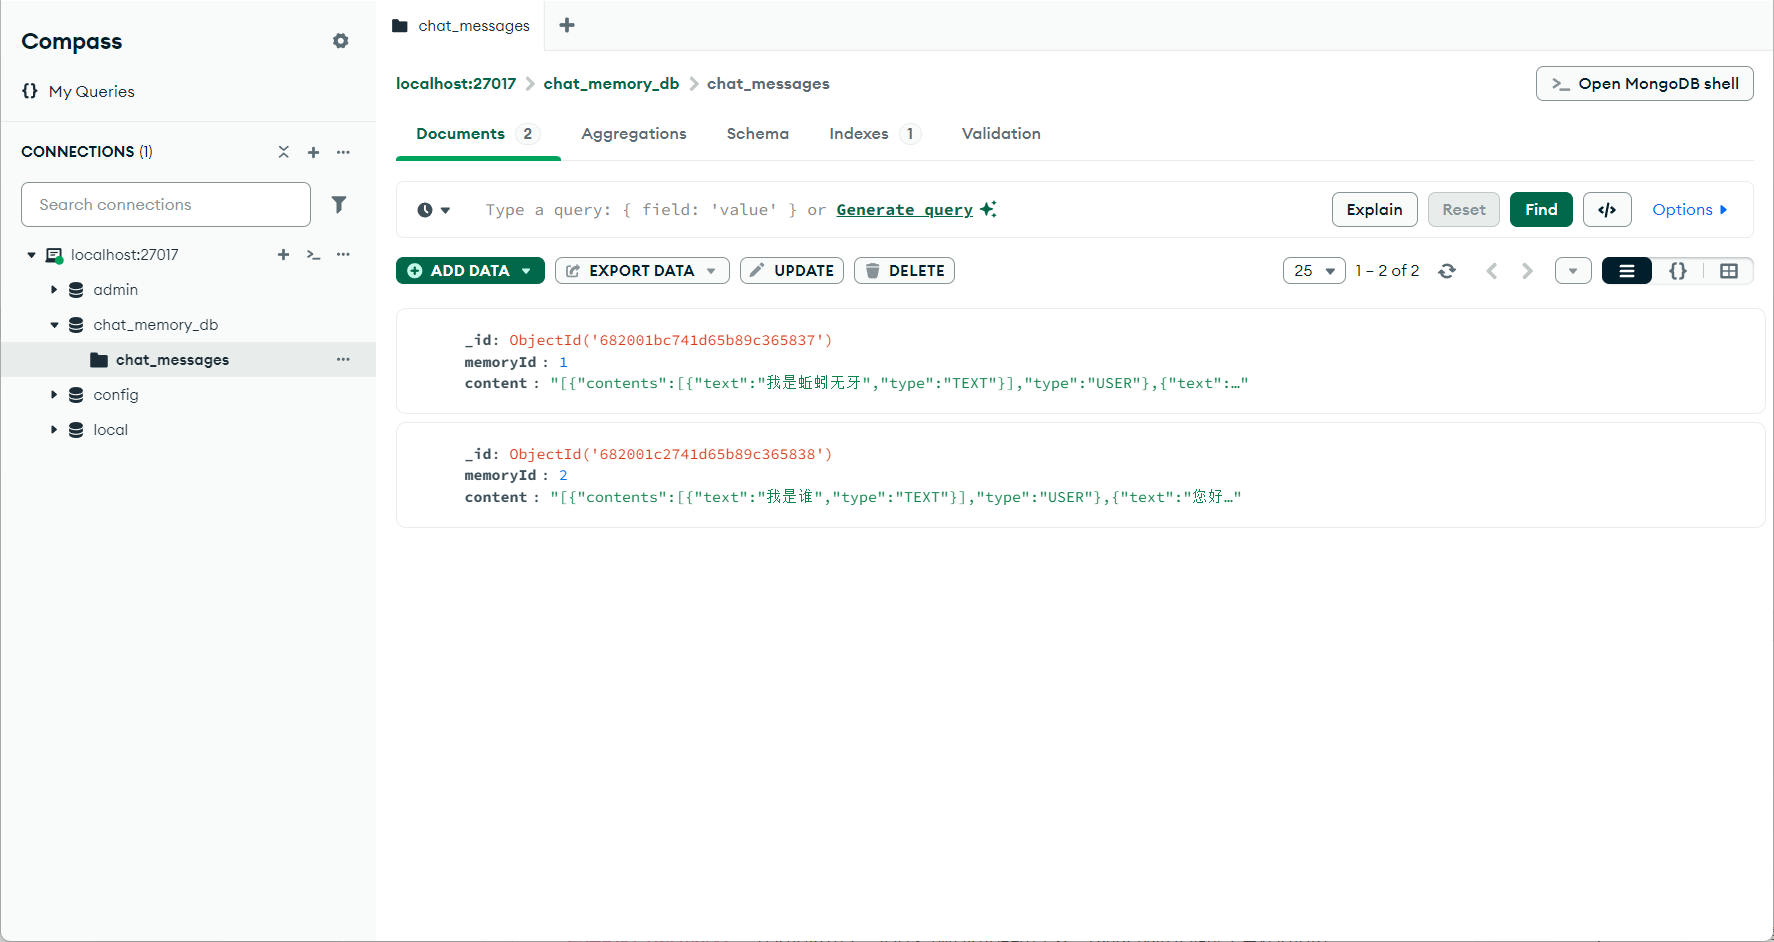
Task: Open the Indexes tab
Action: (858, 133)
